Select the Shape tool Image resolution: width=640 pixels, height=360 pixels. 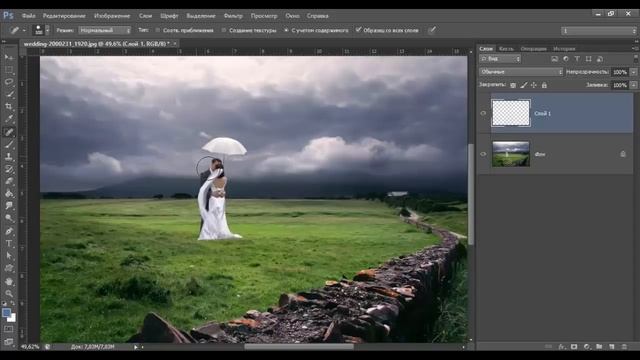(9, 268)
